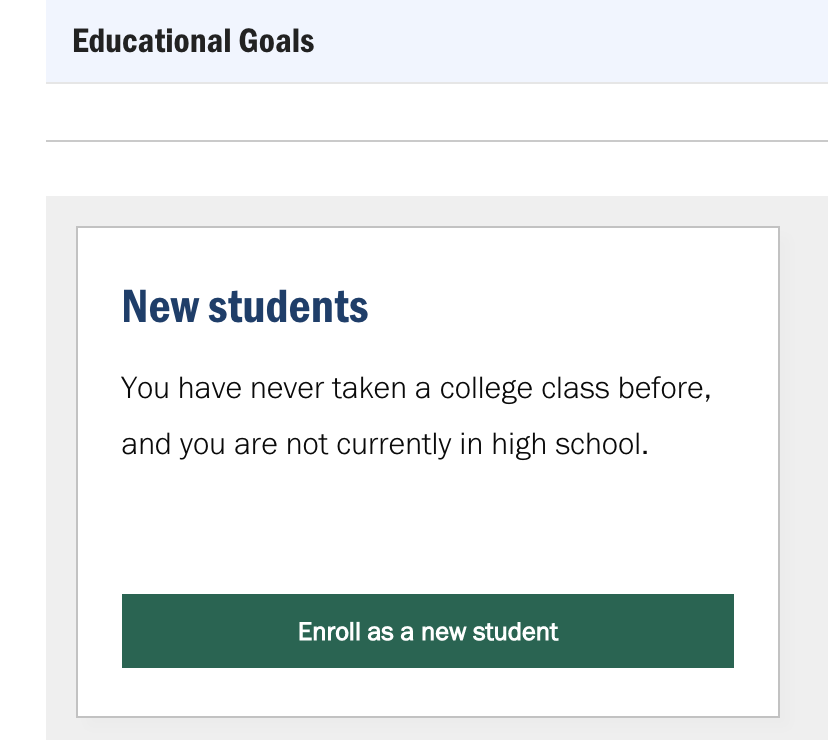The height and width of the screenshot is (740, 828).
Task: Click the Enroll as a new student button
Action: pos(427,631)
